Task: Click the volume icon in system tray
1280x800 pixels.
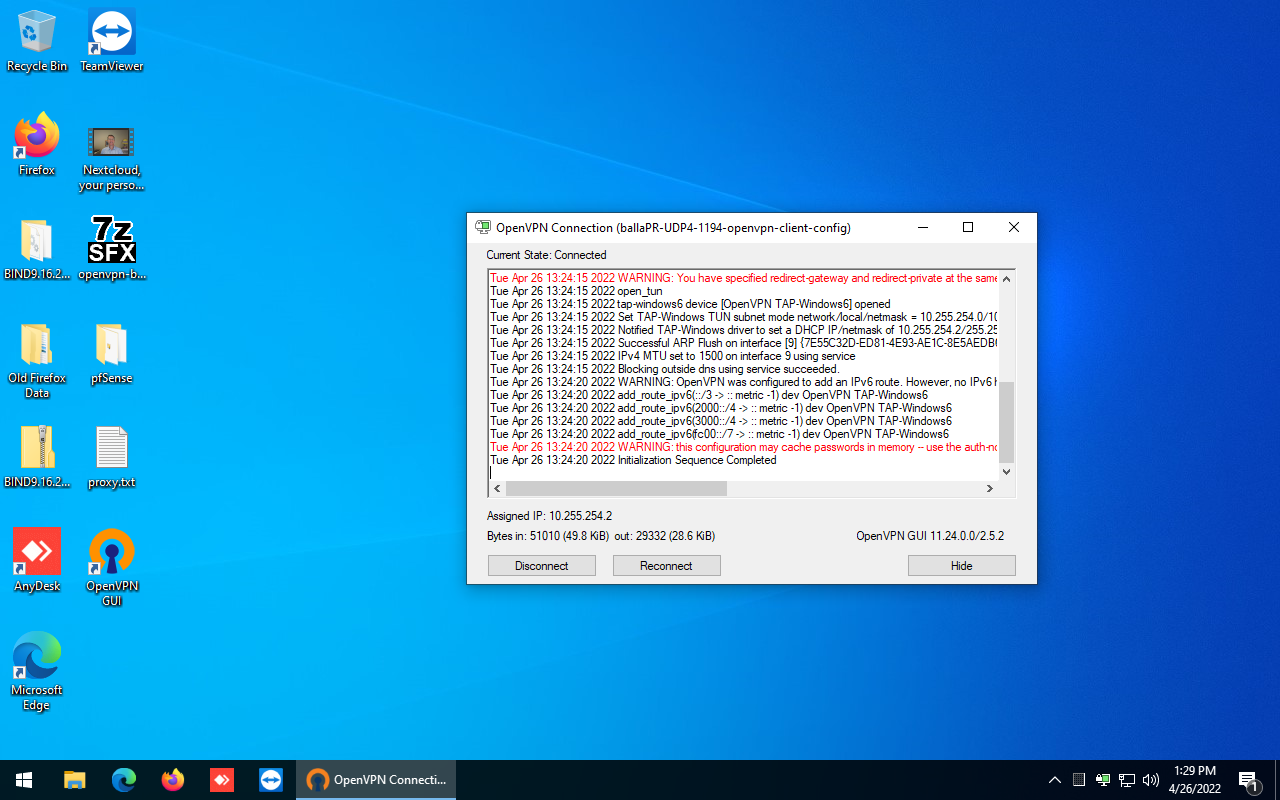Action: pos(1150,780)
